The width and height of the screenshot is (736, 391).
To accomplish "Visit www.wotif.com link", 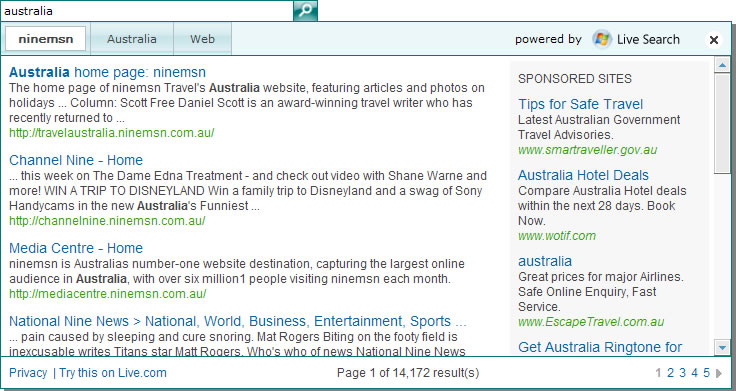I will (x=557, y=236).
